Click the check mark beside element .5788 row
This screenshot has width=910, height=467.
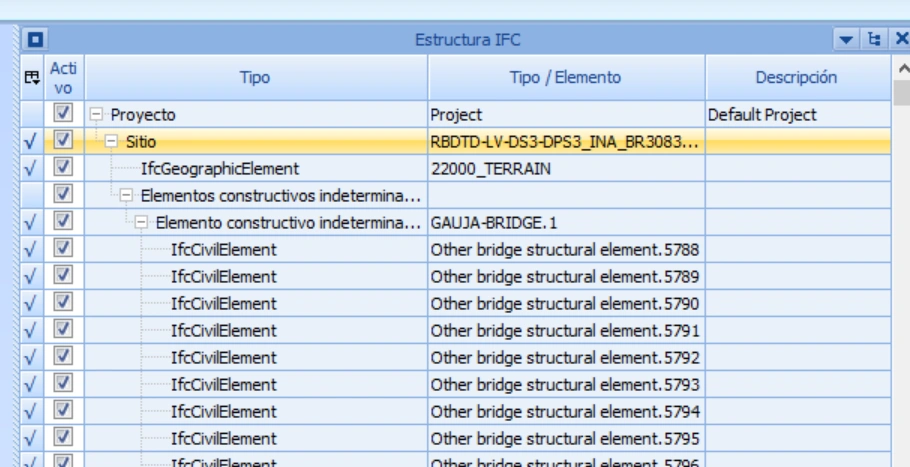32,250
